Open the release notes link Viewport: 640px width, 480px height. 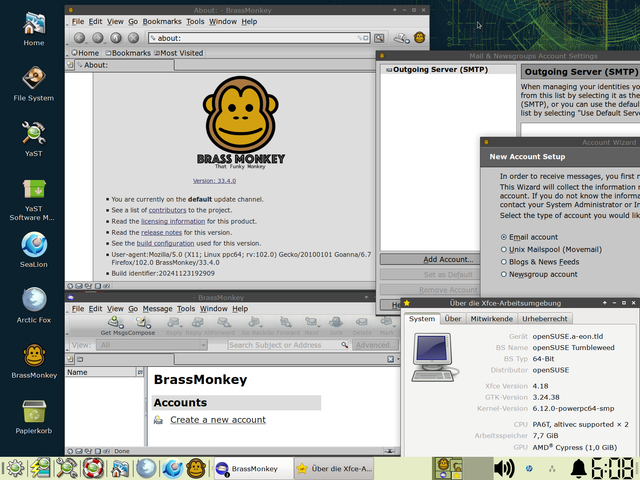[161, 232]
